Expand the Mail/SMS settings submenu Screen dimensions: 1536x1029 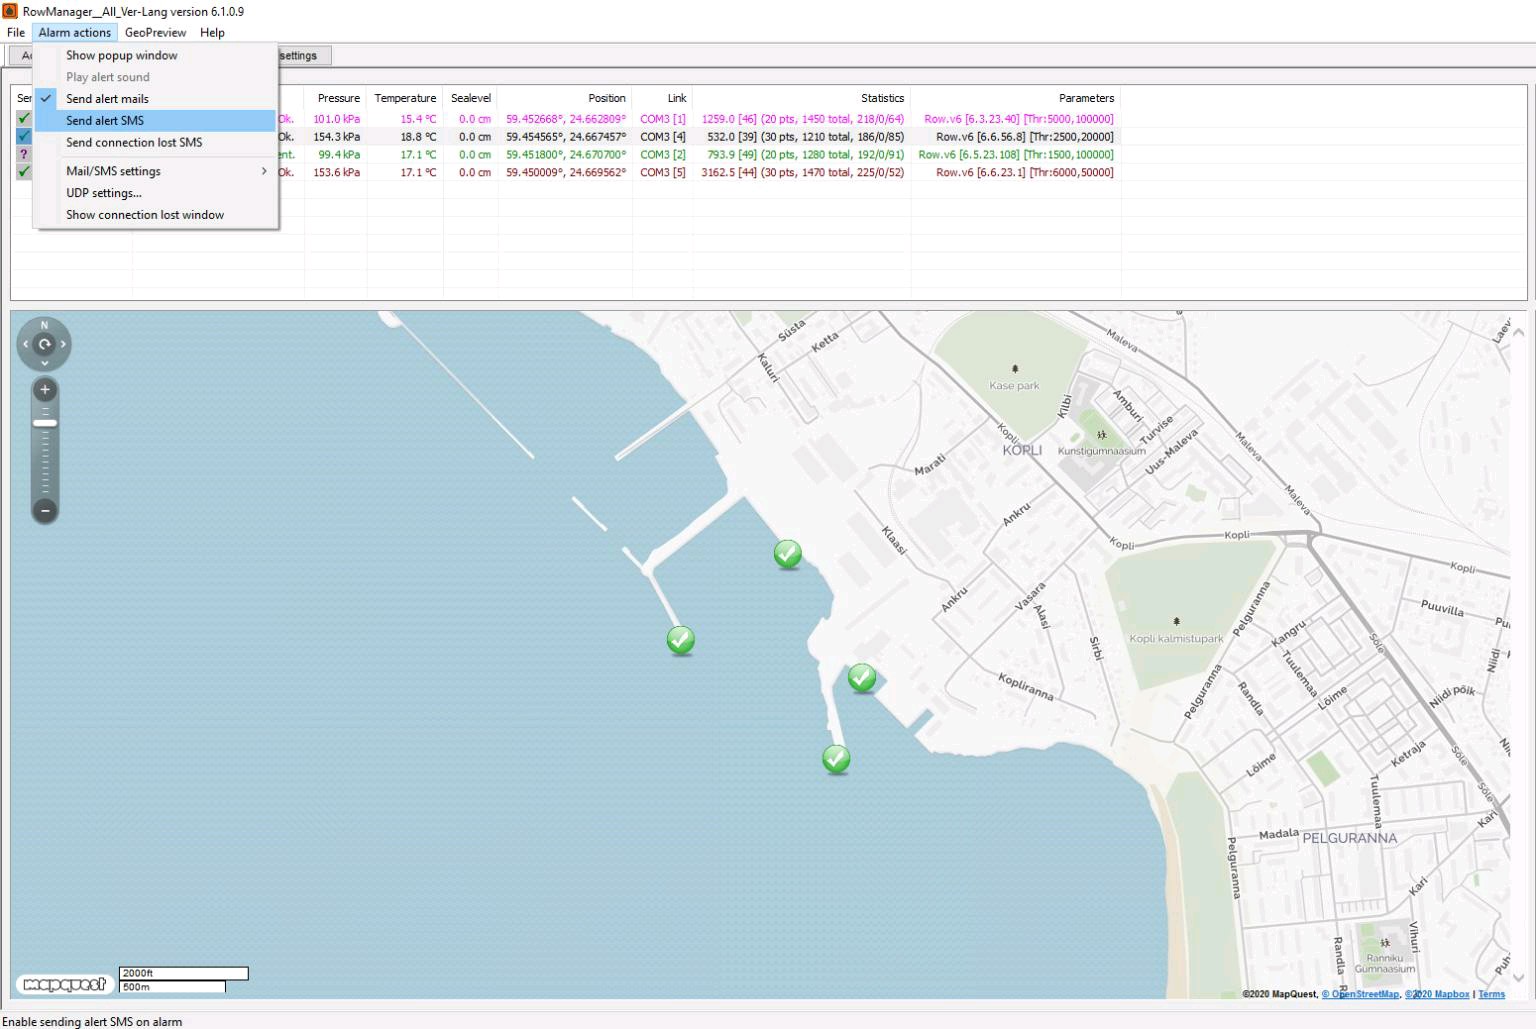[113, 171]
